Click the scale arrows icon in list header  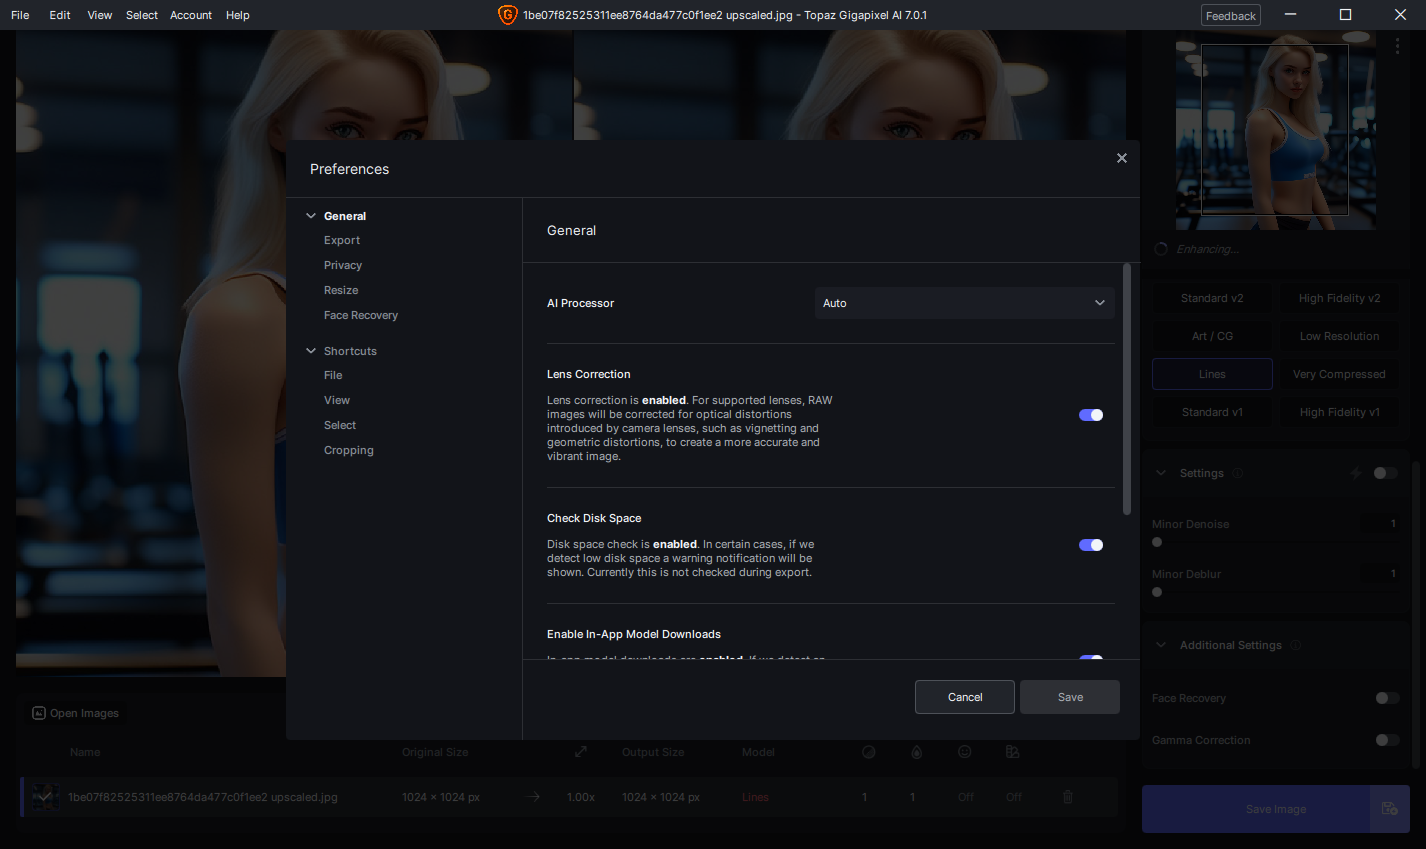pyautogui.click(x=581, y=752)
